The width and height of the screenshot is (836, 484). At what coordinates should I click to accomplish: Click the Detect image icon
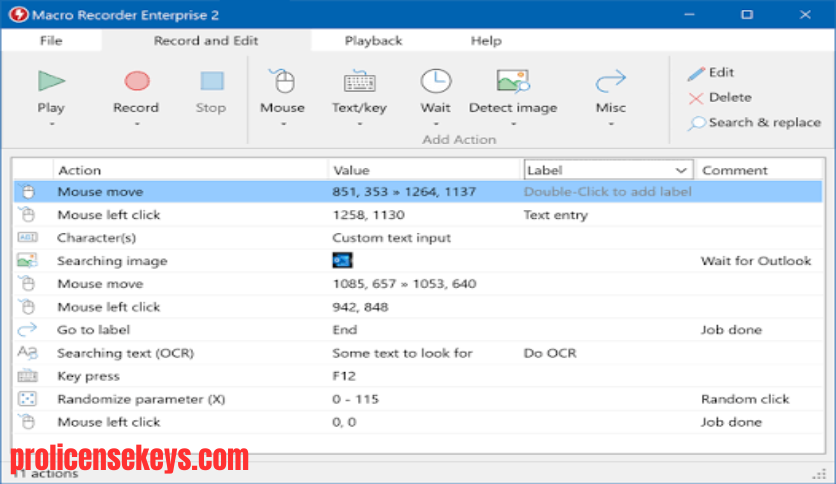point(513,81)
